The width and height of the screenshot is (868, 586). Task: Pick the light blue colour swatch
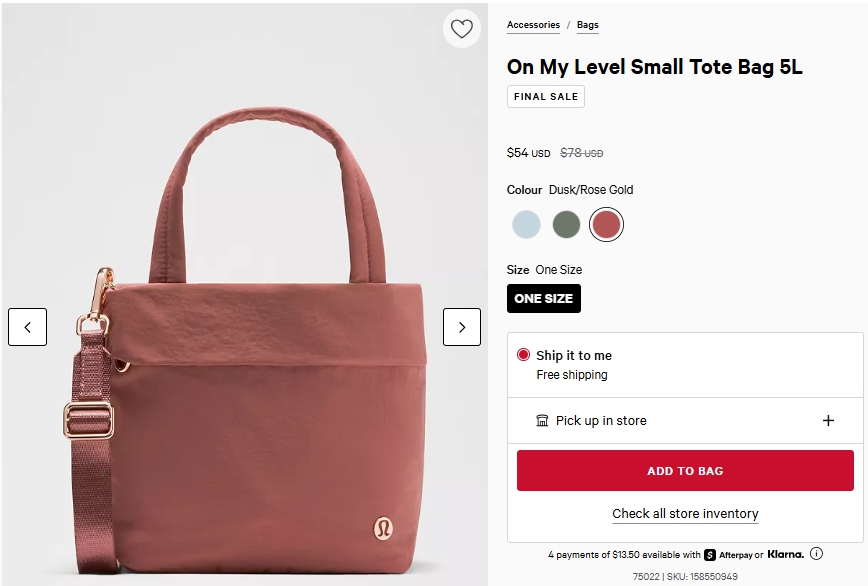click(x=526, y=224)
